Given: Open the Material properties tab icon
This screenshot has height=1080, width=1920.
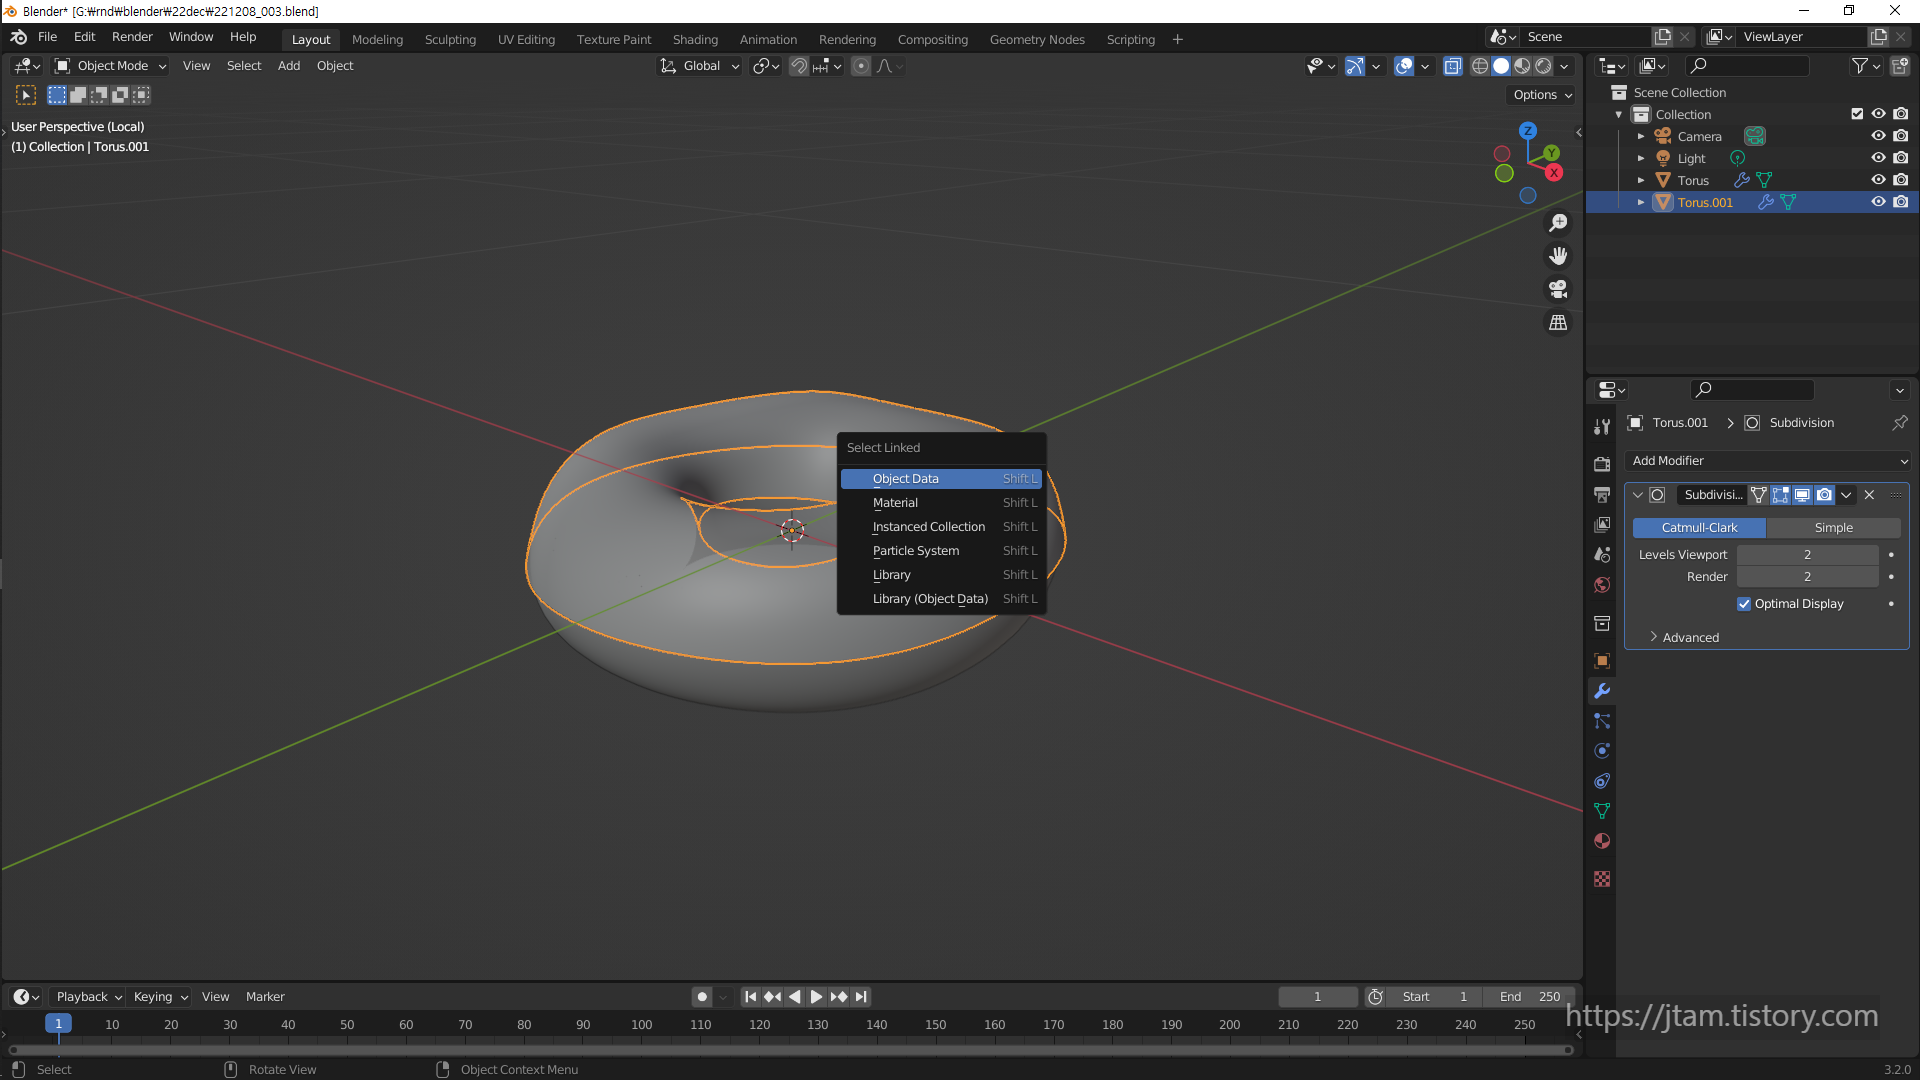Looking at the screenshot, I should click(1602, 841).
